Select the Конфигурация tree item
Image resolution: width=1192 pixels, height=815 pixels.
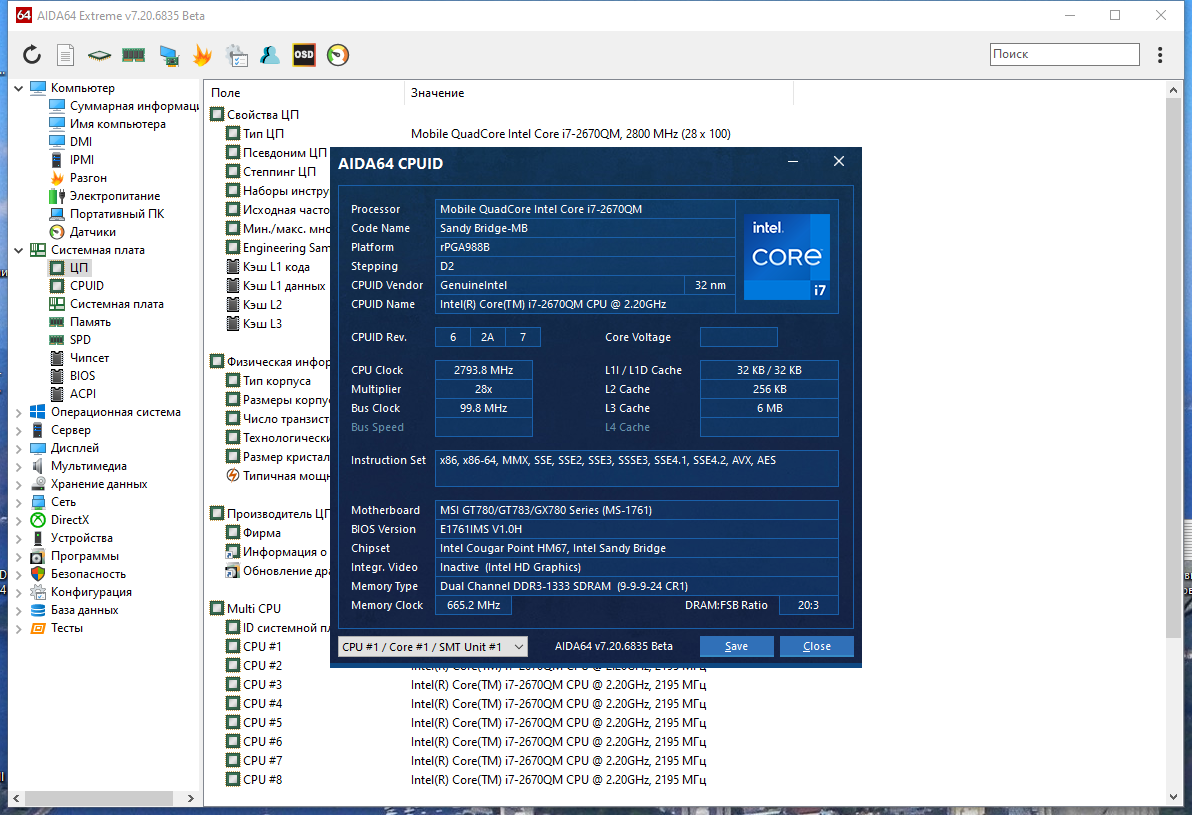81,592
